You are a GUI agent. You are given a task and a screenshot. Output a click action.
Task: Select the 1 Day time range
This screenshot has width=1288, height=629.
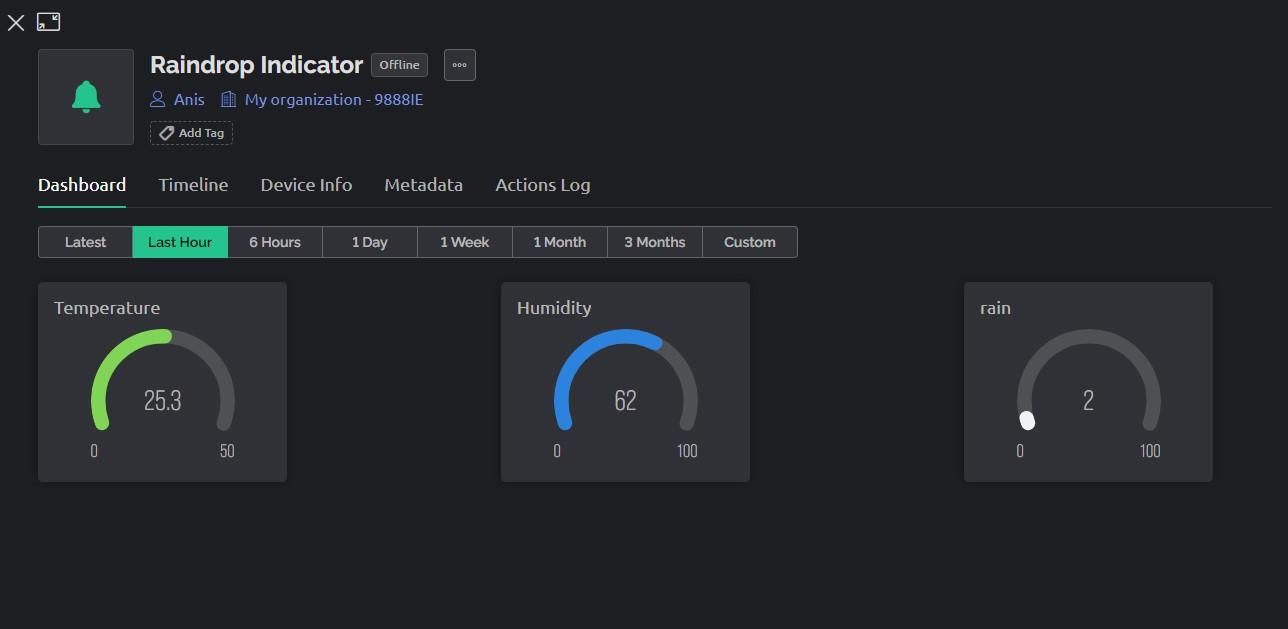[x=369, y=241]
